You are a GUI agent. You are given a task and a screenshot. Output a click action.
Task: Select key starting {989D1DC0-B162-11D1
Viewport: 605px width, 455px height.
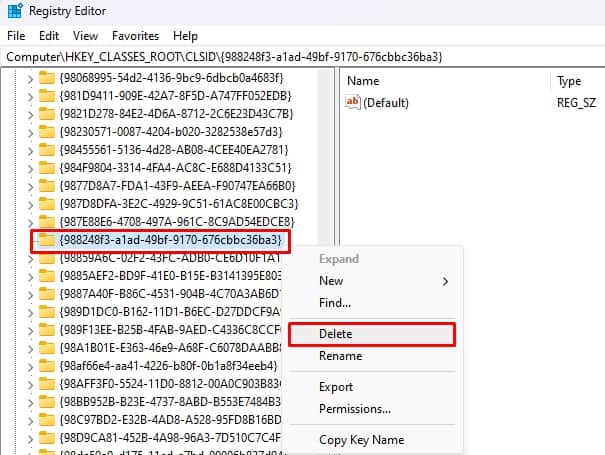(170, 312)
